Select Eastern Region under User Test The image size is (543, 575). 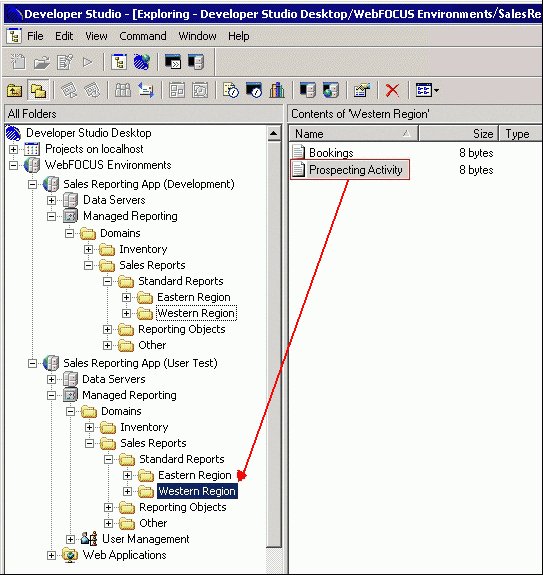point(195,475)
